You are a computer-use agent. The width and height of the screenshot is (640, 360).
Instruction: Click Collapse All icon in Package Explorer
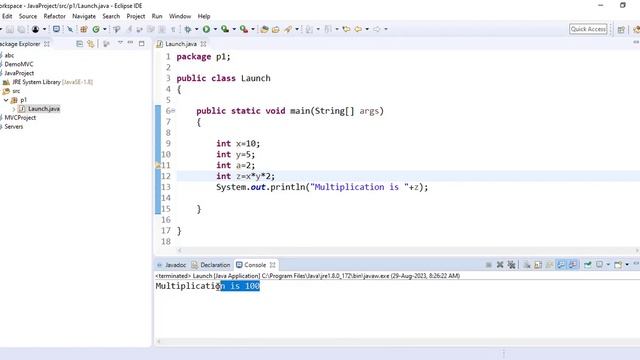[x=80, y=44]
